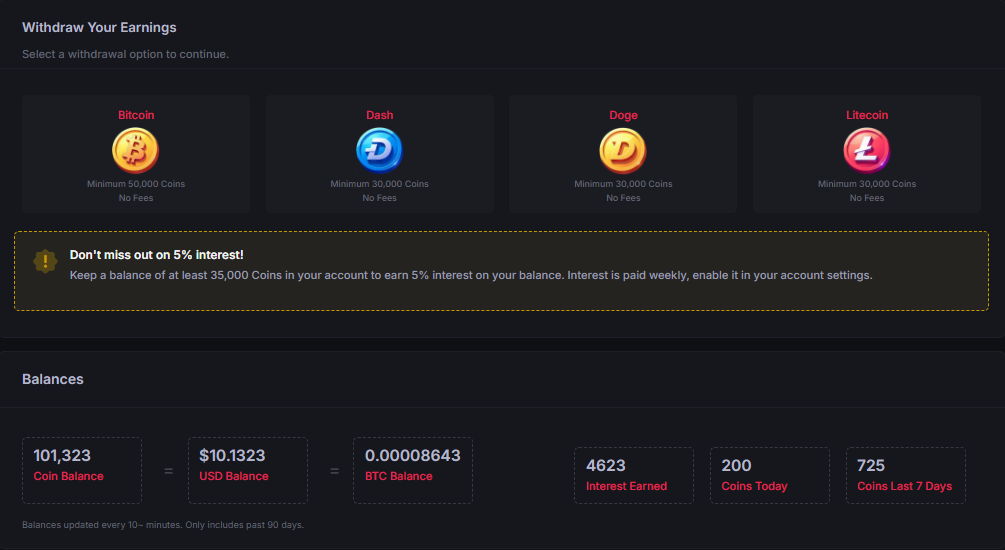
Task: Select the Doge coin icon
Action: [x=623, y=150]
